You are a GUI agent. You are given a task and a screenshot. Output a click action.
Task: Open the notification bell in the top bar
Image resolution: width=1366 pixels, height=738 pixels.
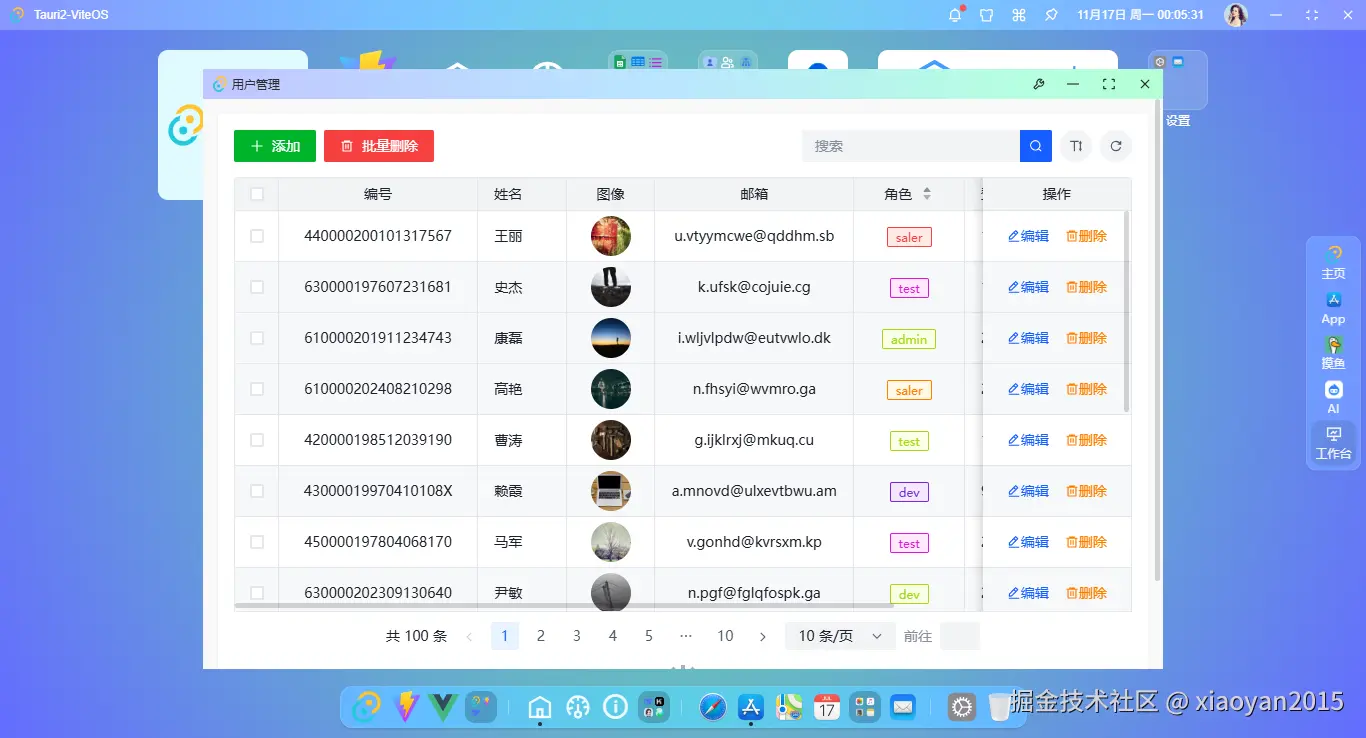point(953,14)
